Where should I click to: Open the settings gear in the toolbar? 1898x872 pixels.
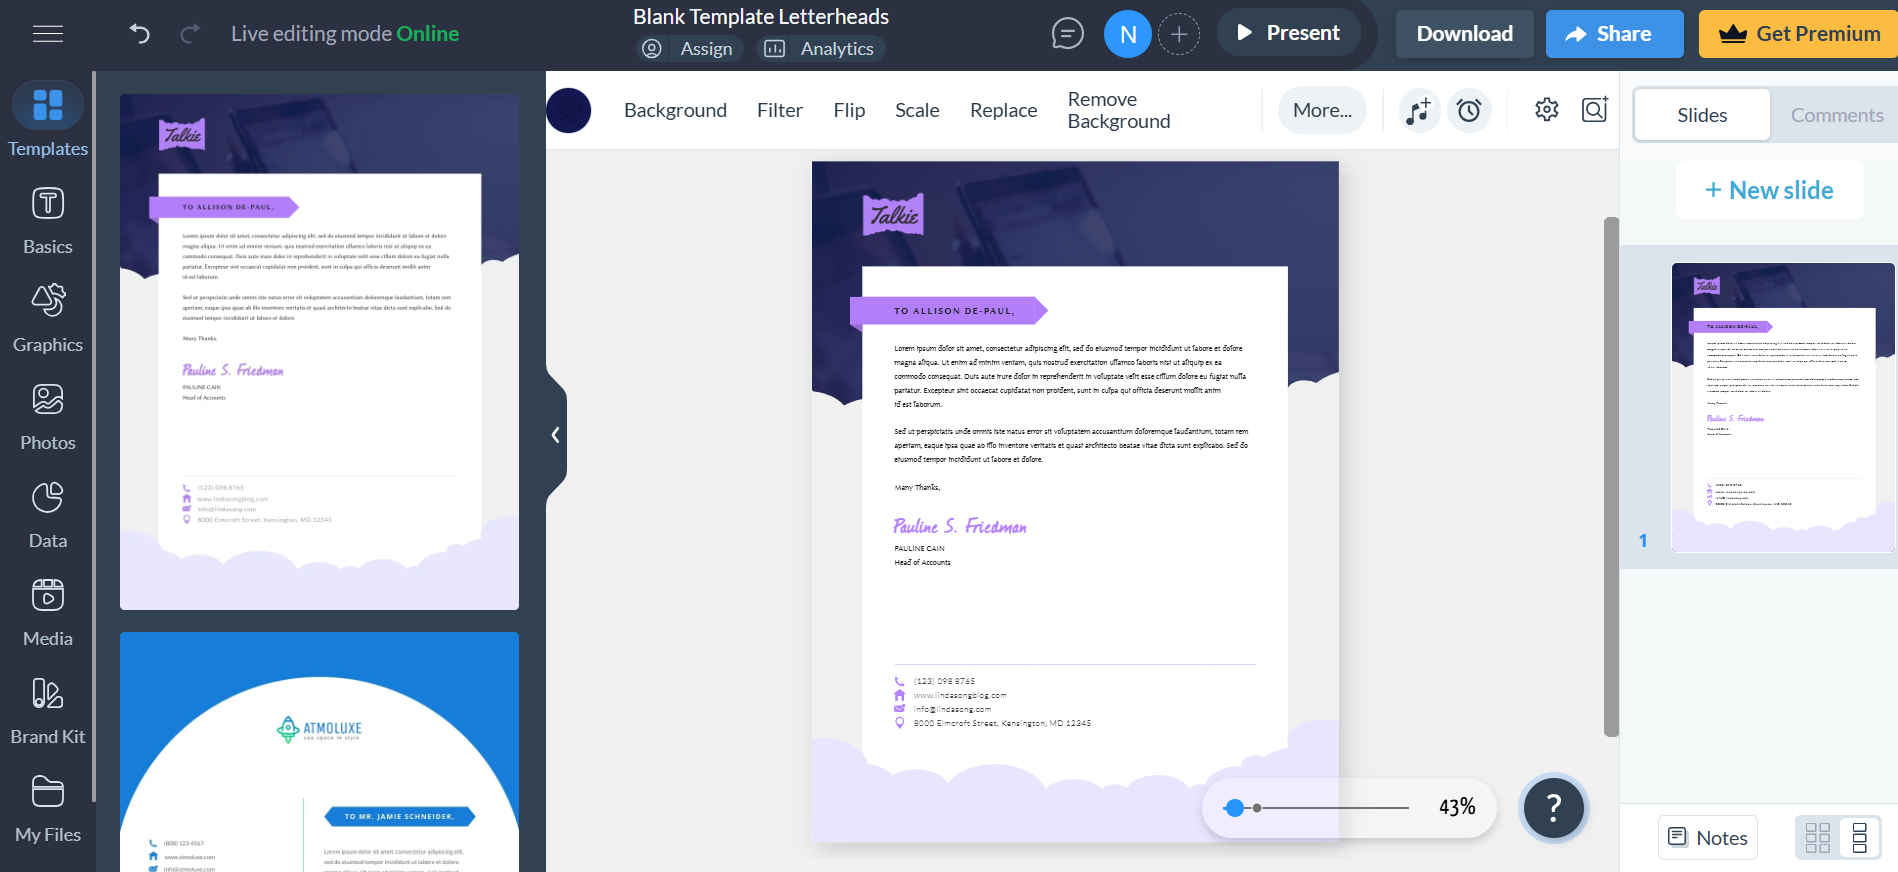pos(1546,110)
